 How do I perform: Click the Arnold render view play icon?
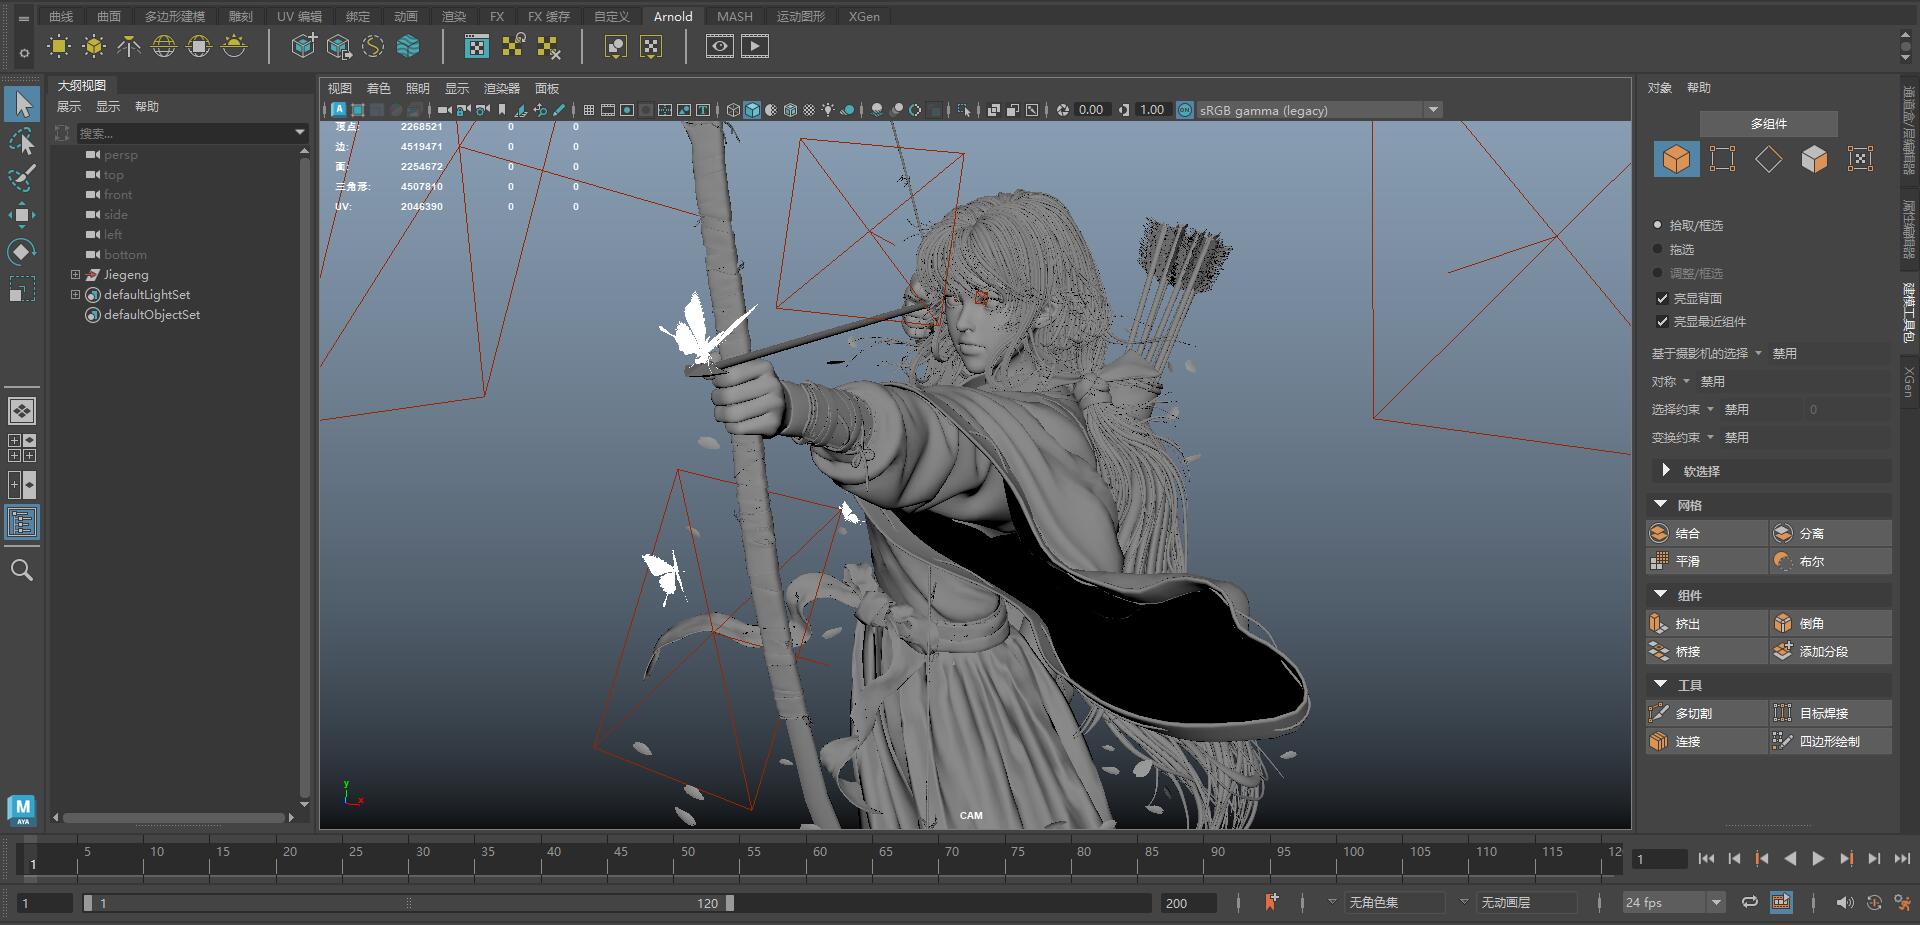(755, 46)
